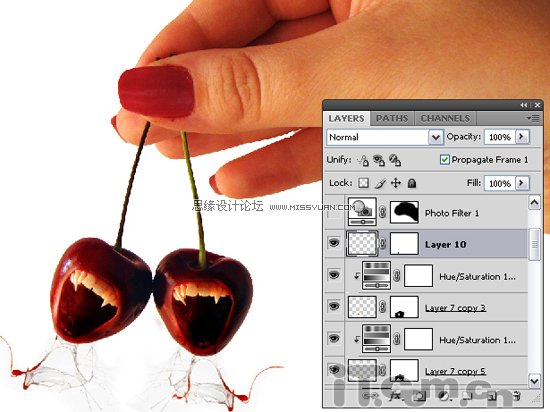
Task: Select Layer 7 copy 5 name
Action: pyautogui.click(x=455, y=371)
